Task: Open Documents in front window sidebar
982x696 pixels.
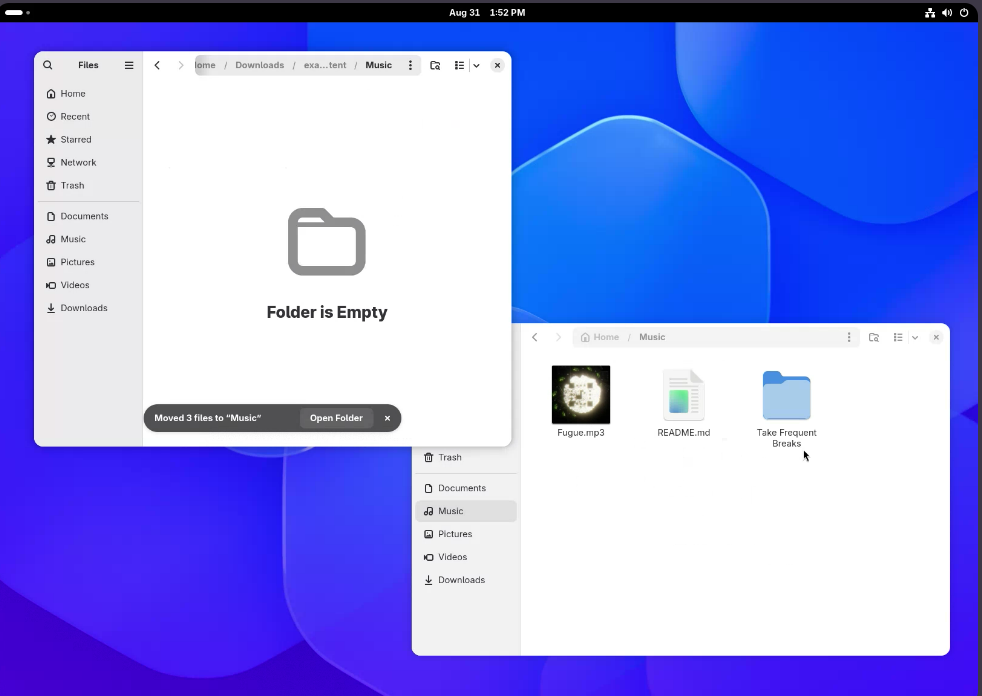Action: (88, 216)
